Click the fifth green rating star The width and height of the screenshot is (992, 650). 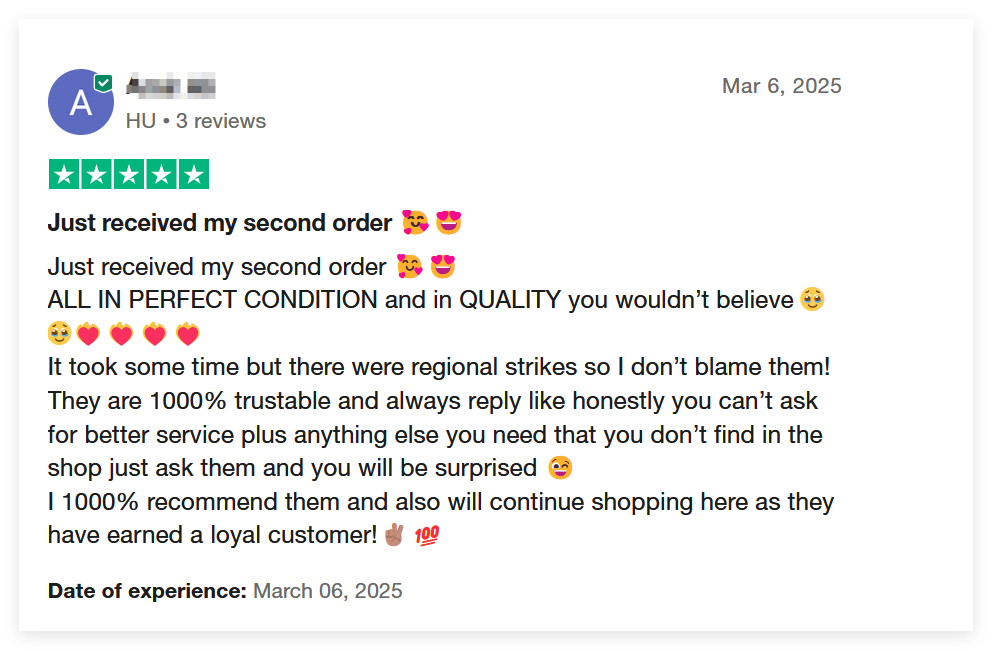194,174
